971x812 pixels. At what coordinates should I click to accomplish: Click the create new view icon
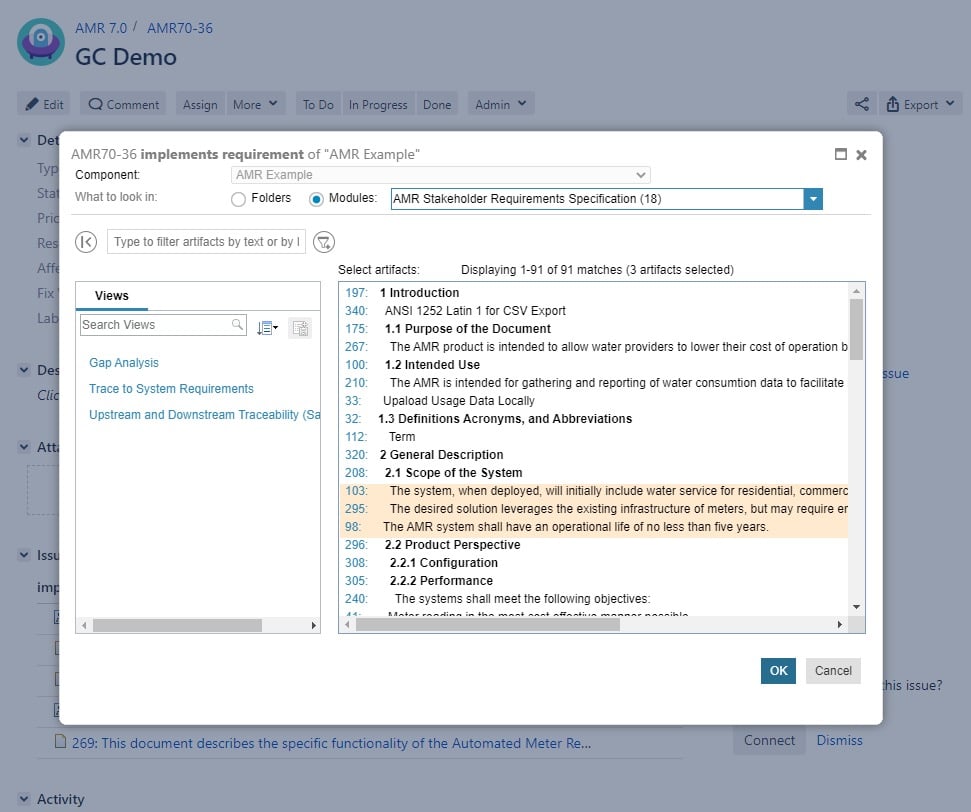300,327
